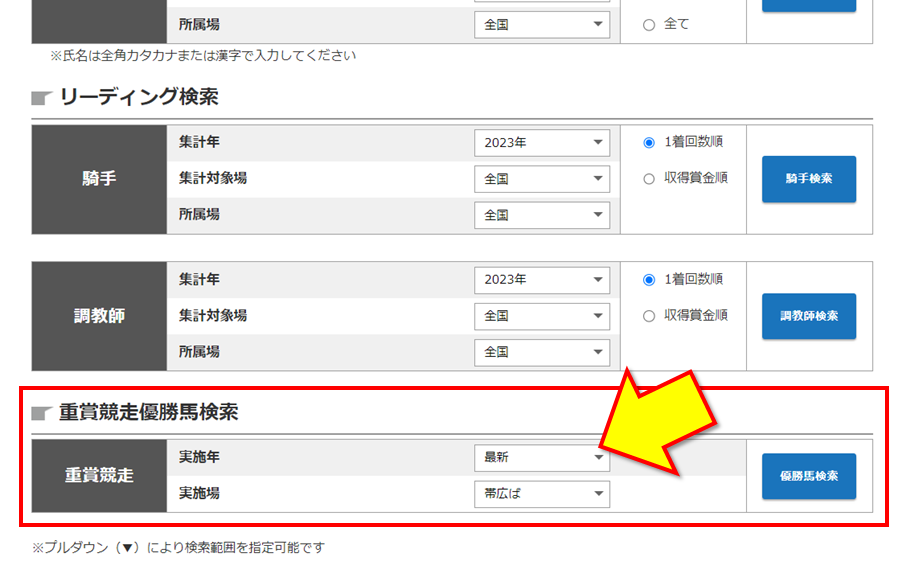Expand the 集計対象場 dropdown for 調教師
Screen dimensions: 907x567
[541, 316]
